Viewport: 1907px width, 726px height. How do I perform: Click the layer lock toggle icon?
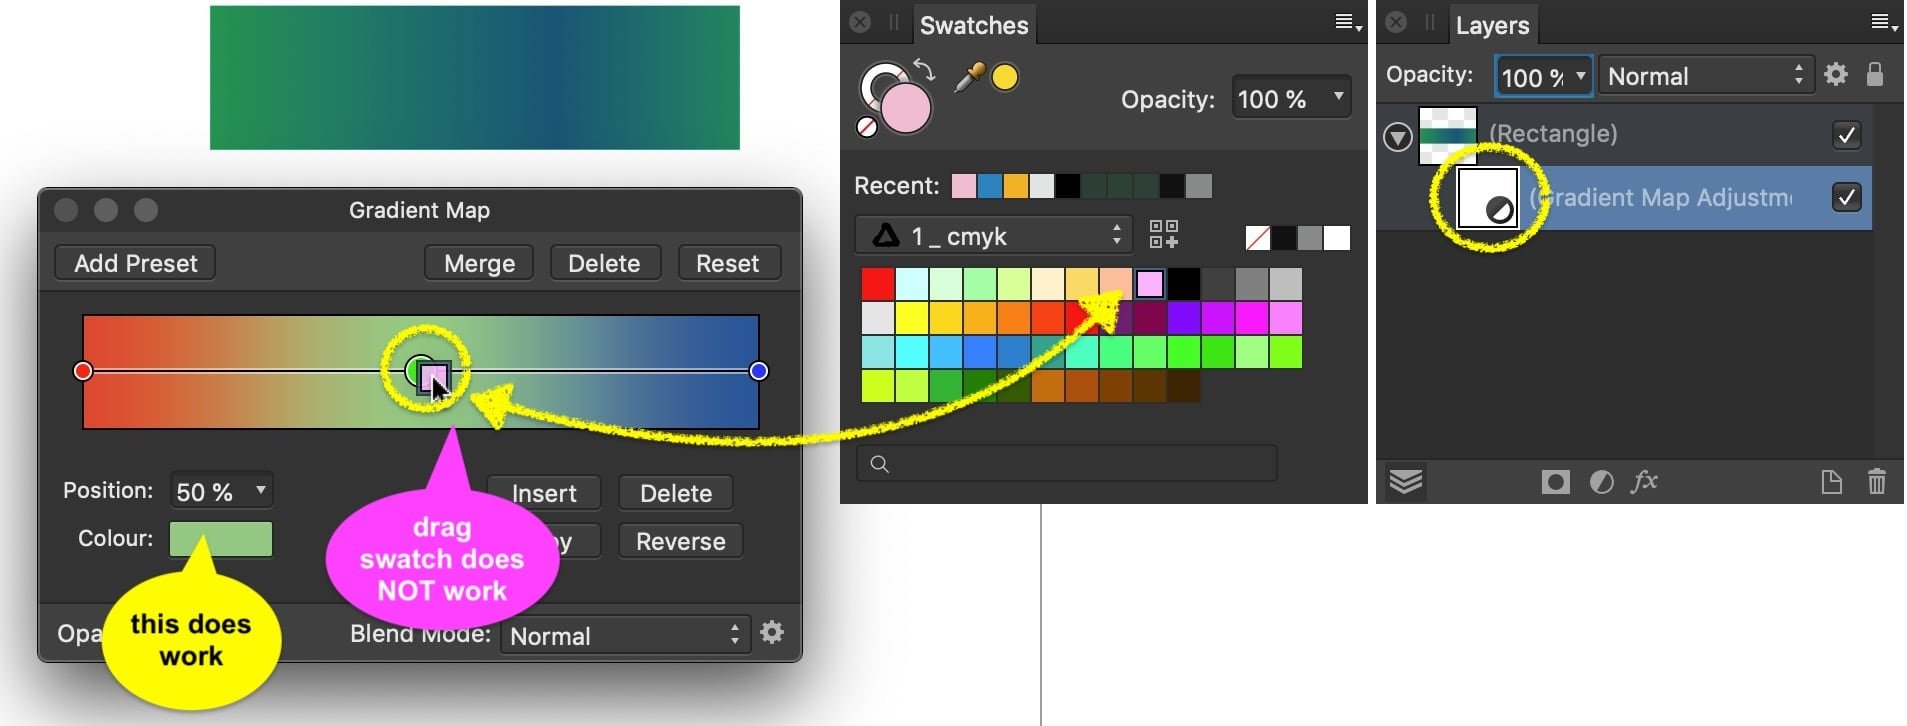1875,74
